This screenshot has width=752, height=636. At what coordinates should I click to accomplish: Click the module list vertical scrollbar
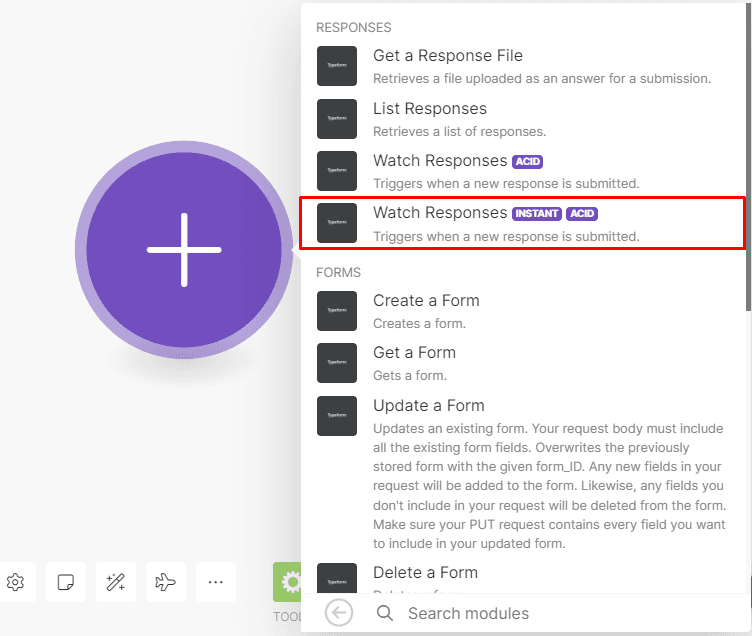pos(747,150)
